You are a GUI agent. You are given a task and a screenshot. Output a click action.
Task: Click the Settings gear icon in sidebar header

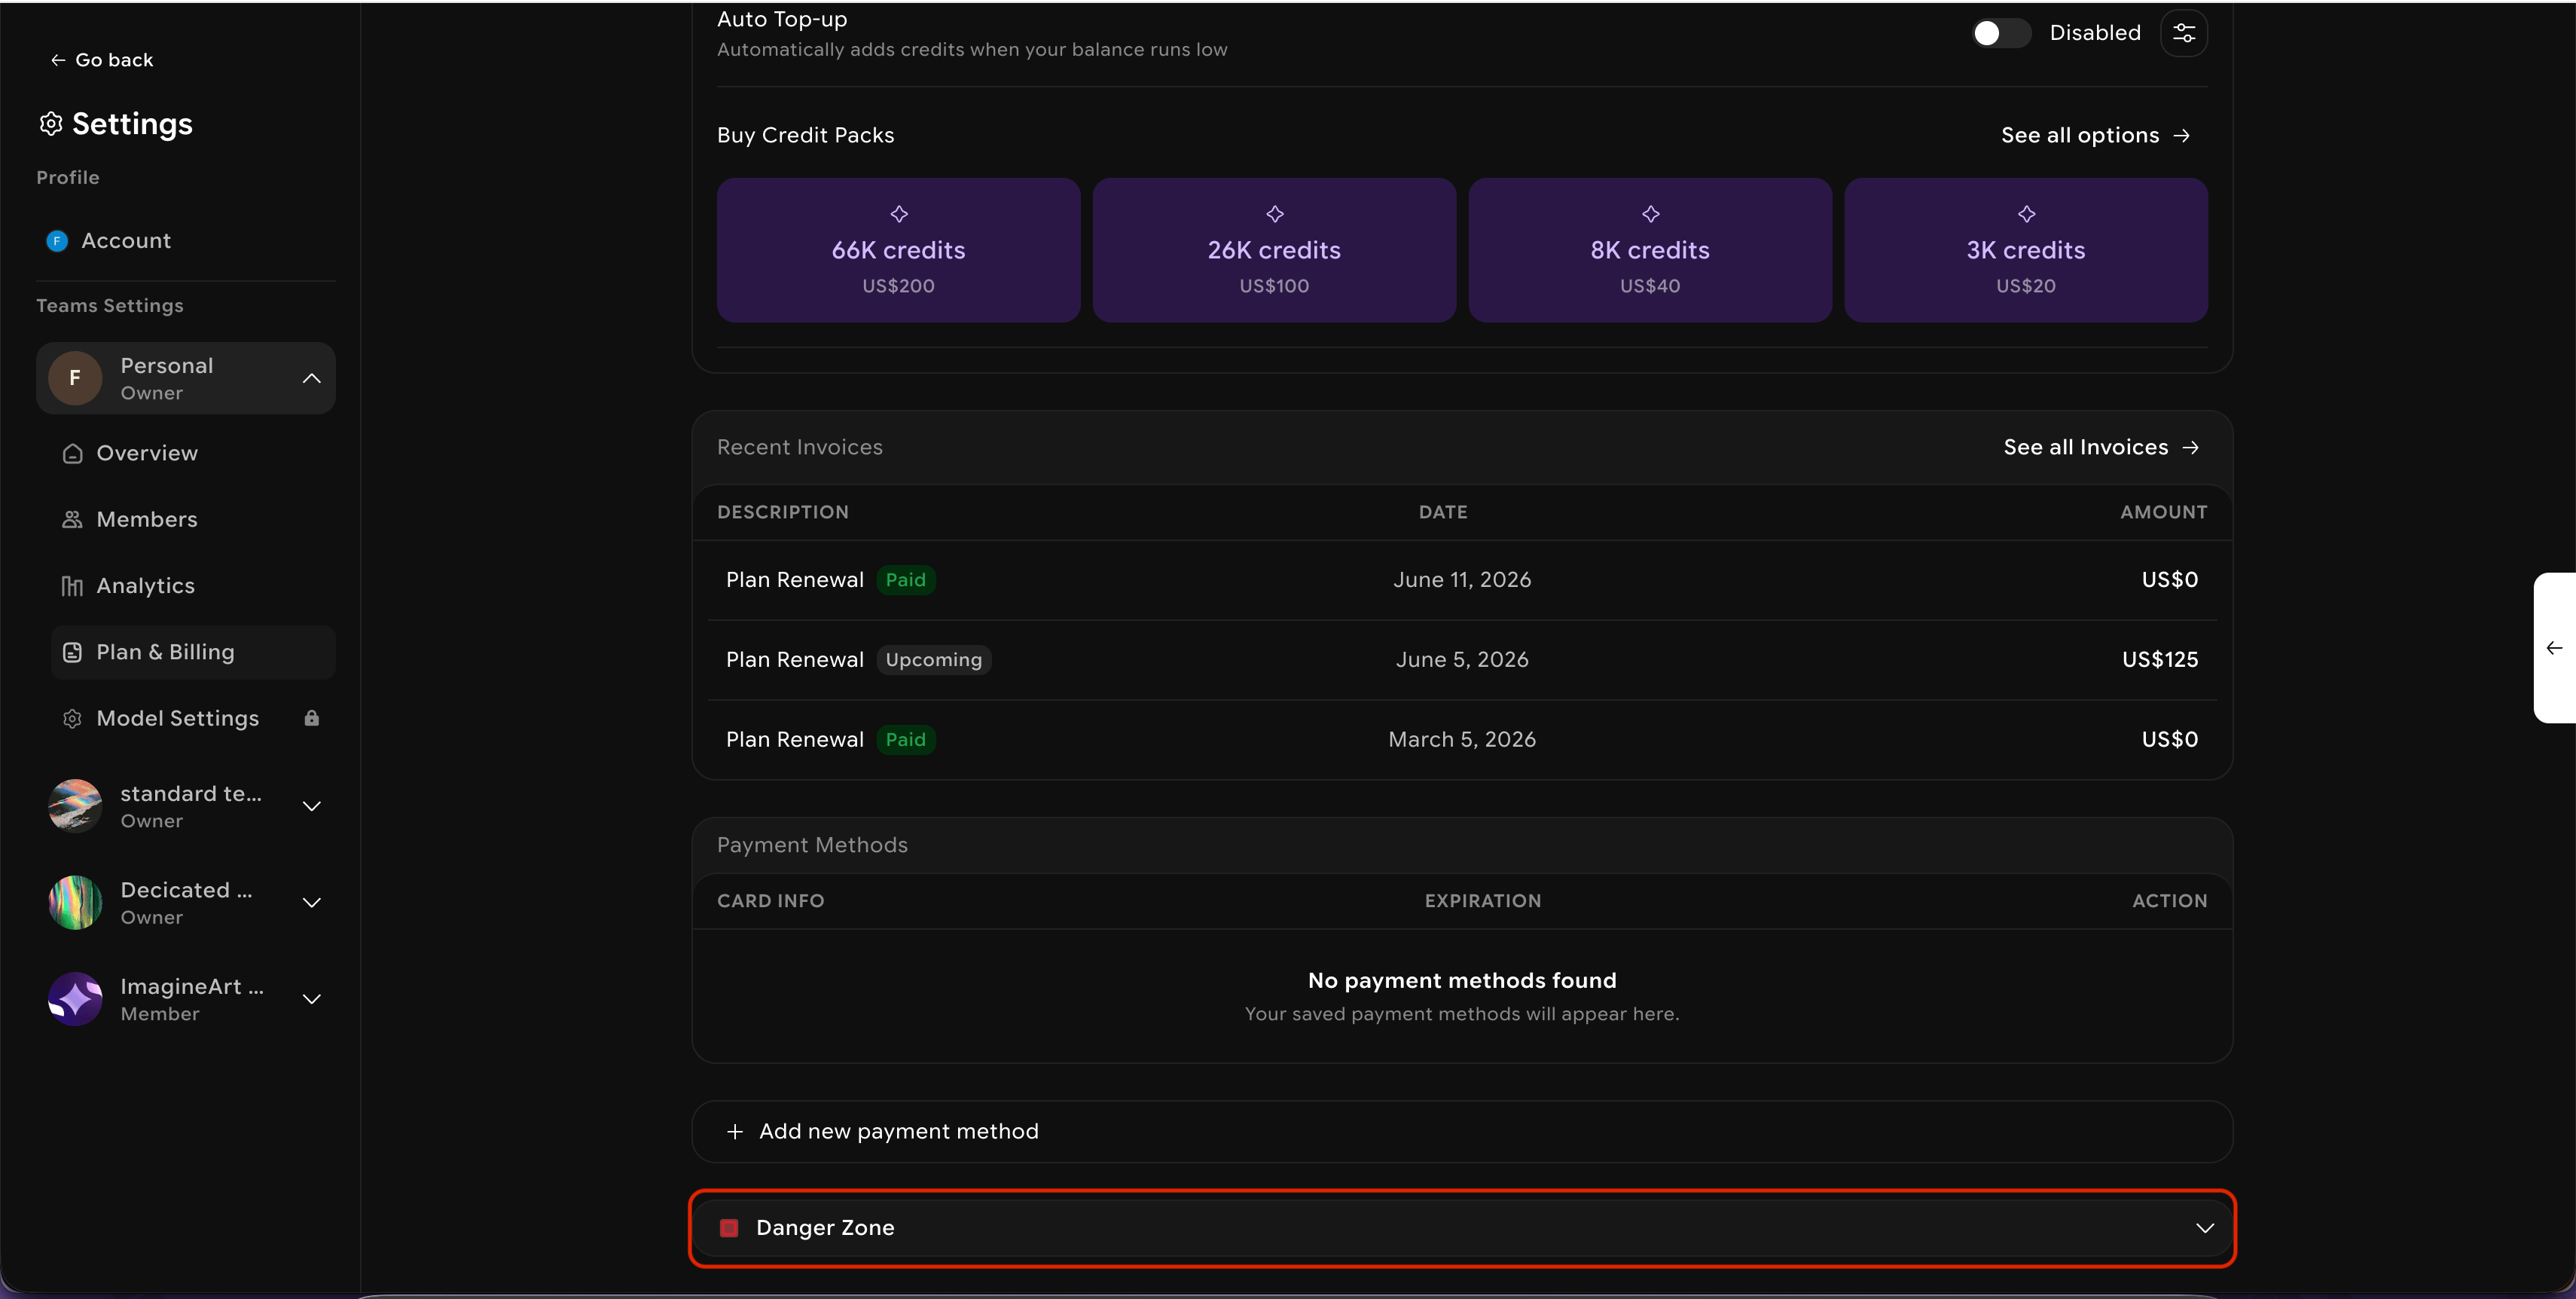point(51,123)
